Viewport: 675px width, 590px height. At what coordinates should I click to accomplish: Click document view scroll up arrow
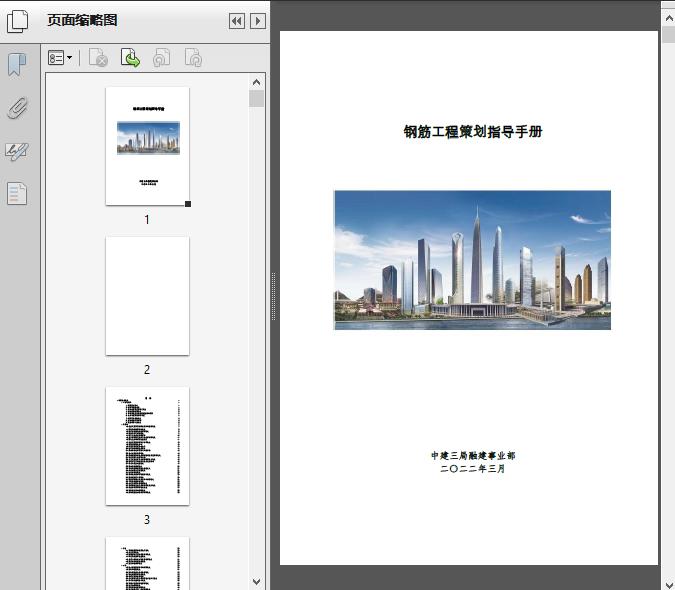pos(669,18)
